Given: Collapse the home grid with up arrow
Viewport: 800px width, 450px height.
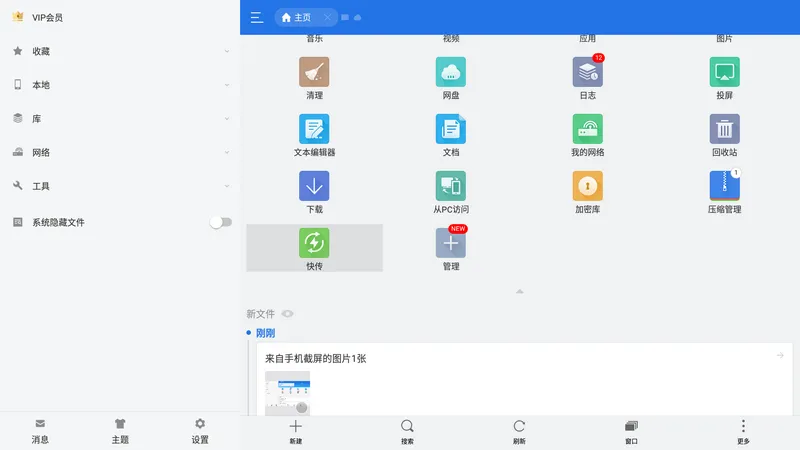Looking at the screenshot, I should coord(519,291).
